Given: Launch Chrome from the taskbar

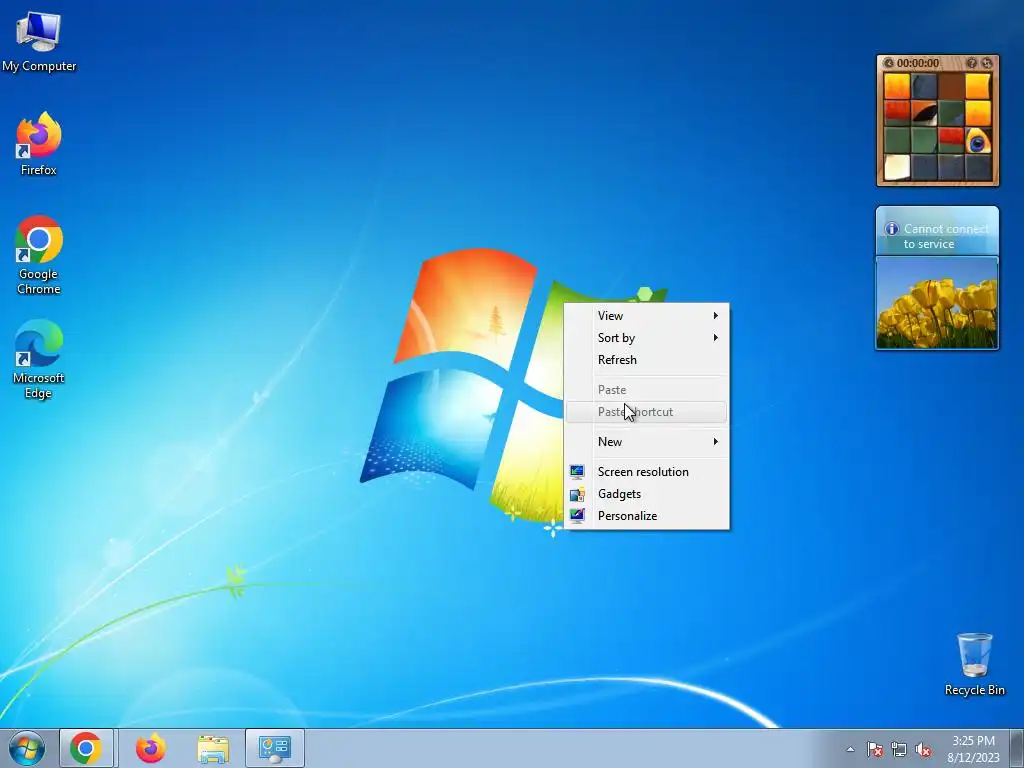Looking at the screenshot, I should [x=86, y=748].
